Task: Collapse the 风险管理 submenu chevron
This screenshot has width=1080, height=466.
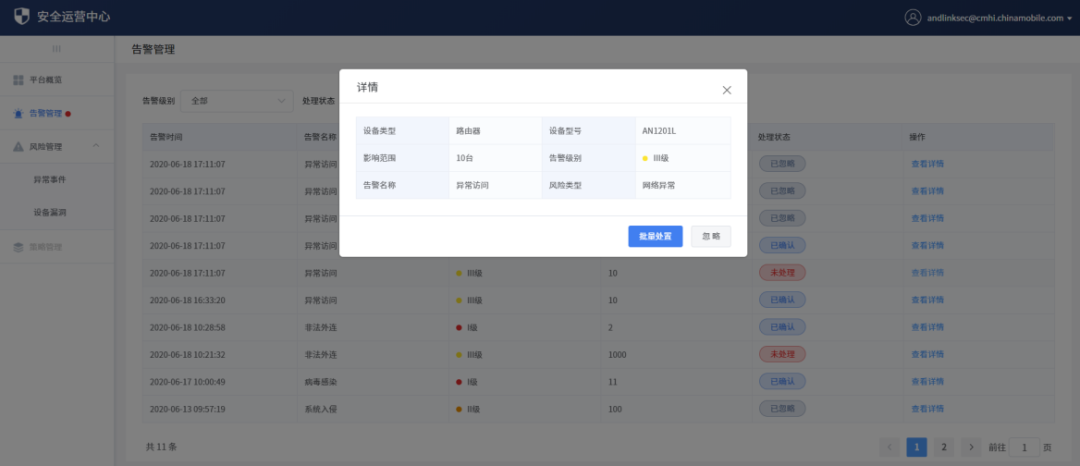Action: 96,146
